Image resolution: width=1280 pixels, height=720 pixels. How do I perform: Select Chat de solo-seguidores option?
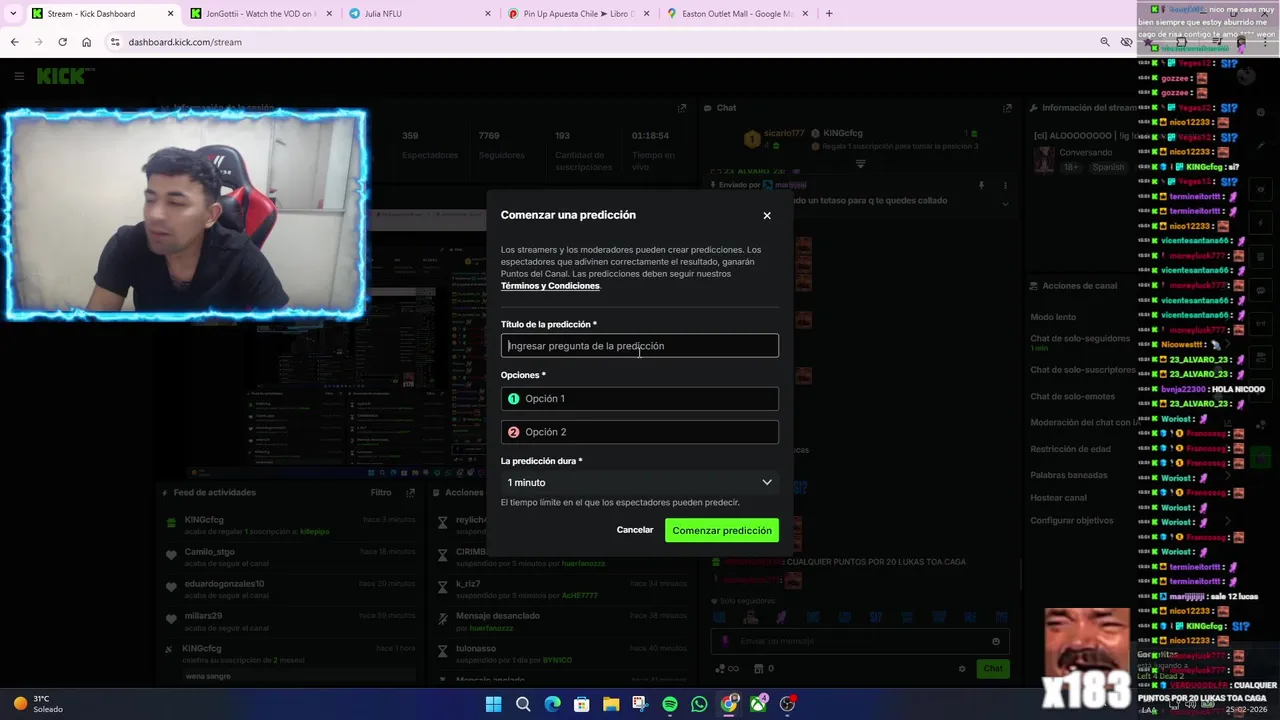(x=1080, y=338)
